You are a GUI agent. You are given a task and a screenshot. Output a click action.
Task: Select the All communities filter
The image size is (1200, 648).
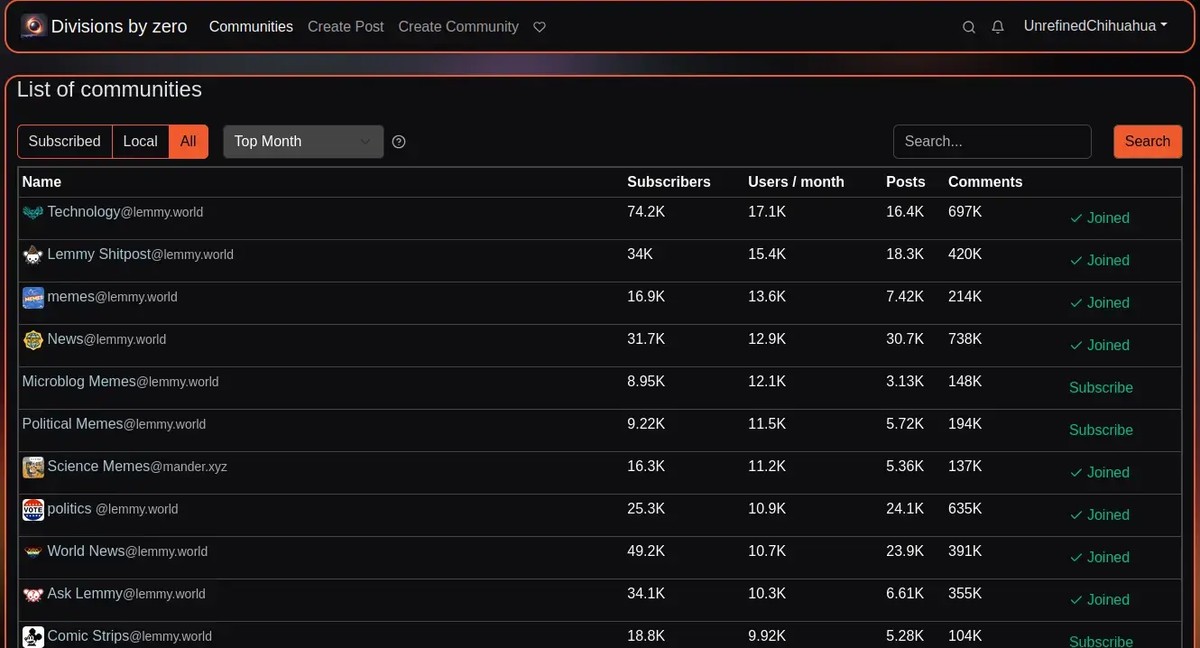click(x=188, y=141)
